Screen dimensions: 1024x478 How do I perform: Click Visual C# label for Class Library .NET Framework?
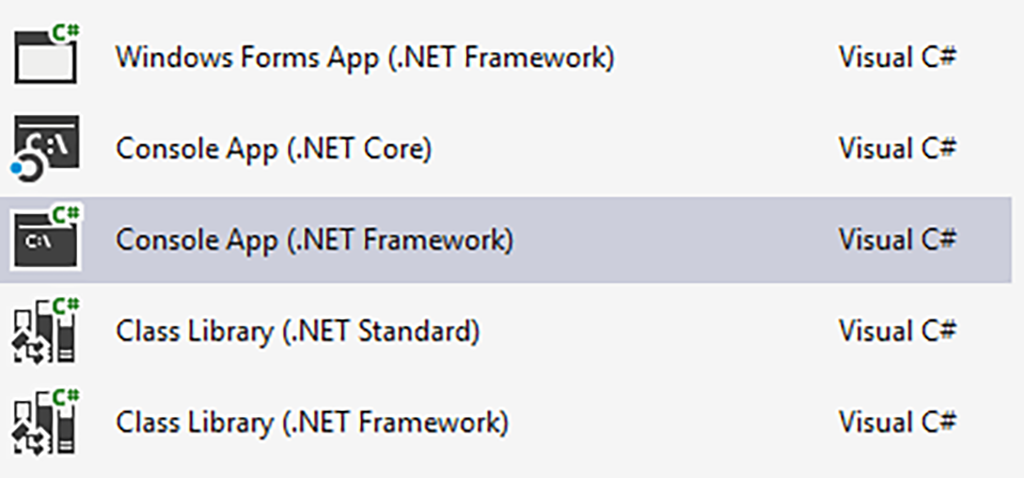[897, 422]
